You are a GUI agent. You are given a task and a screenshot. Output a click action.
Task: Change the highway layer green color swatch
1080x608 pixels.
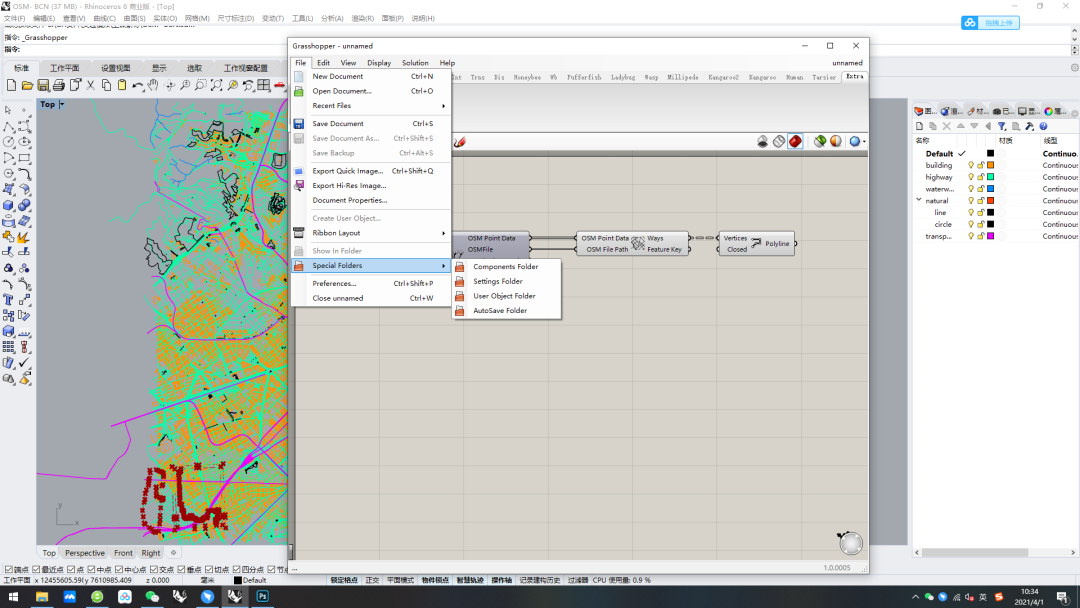tap(990, 177)
